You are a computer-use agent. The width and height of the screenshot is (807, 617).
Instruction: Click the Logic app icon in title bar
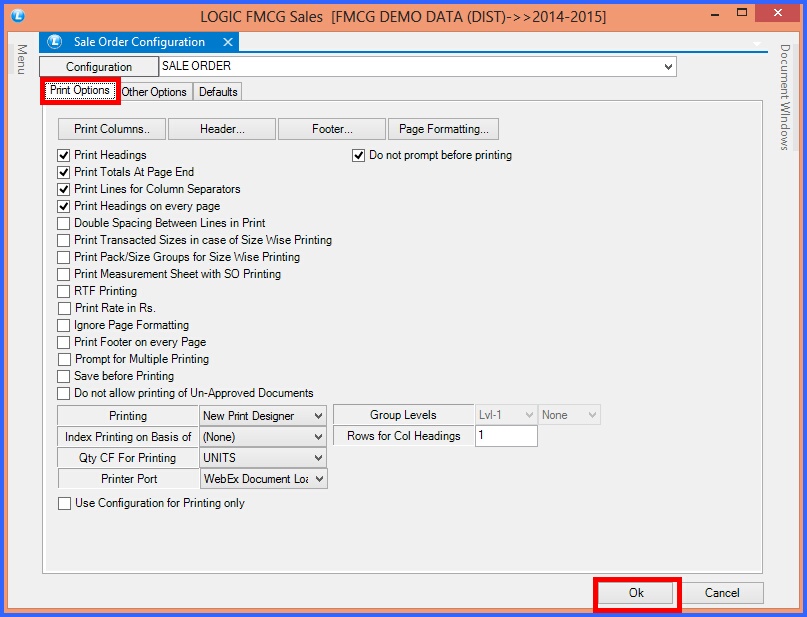[17, 16]
